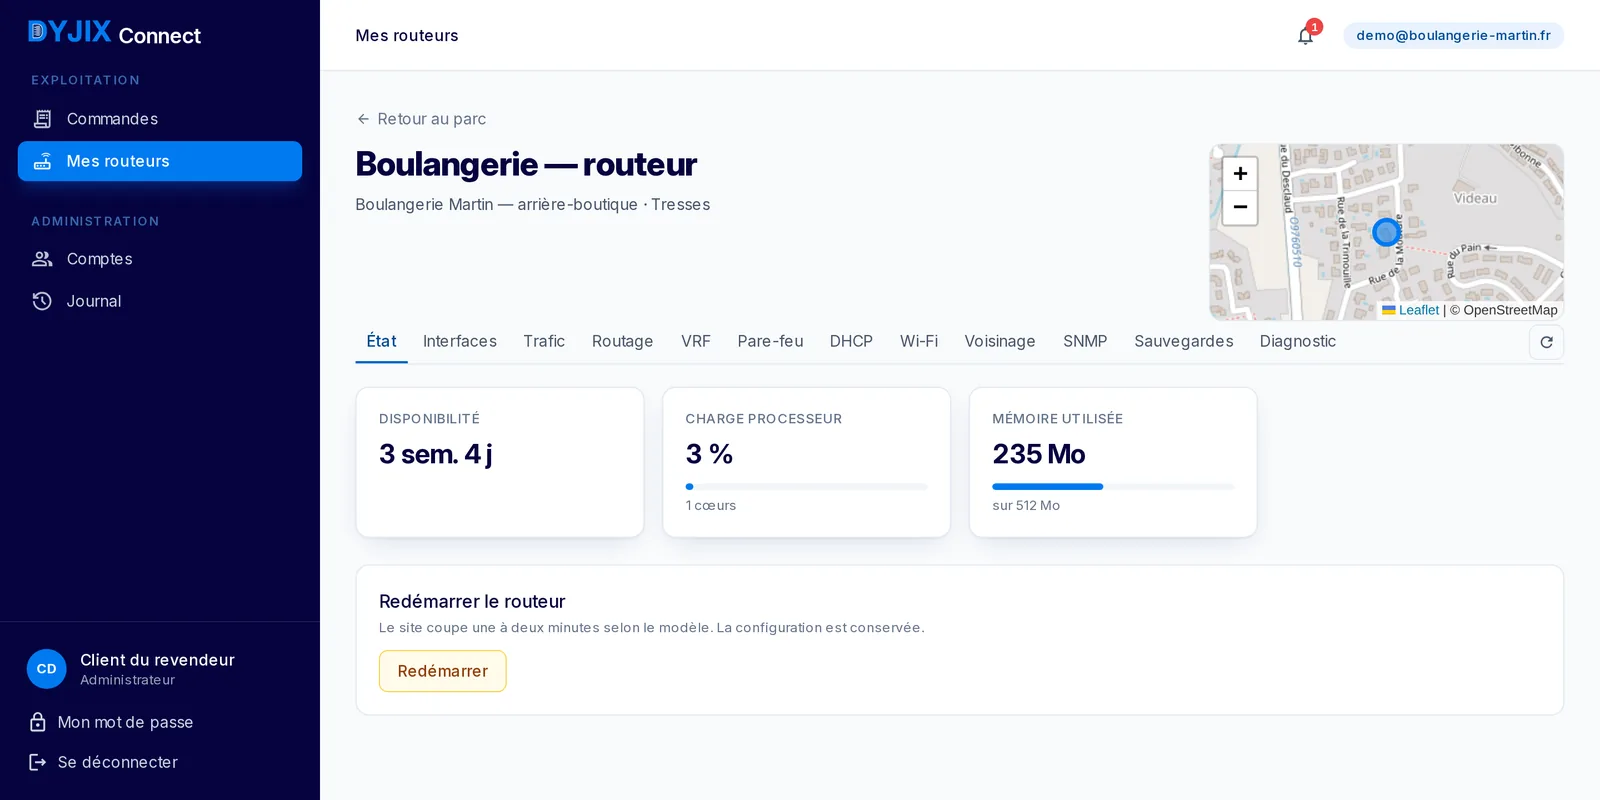Click the Redémarrer button
This screenshot has width=1600, height=800.
443,671
